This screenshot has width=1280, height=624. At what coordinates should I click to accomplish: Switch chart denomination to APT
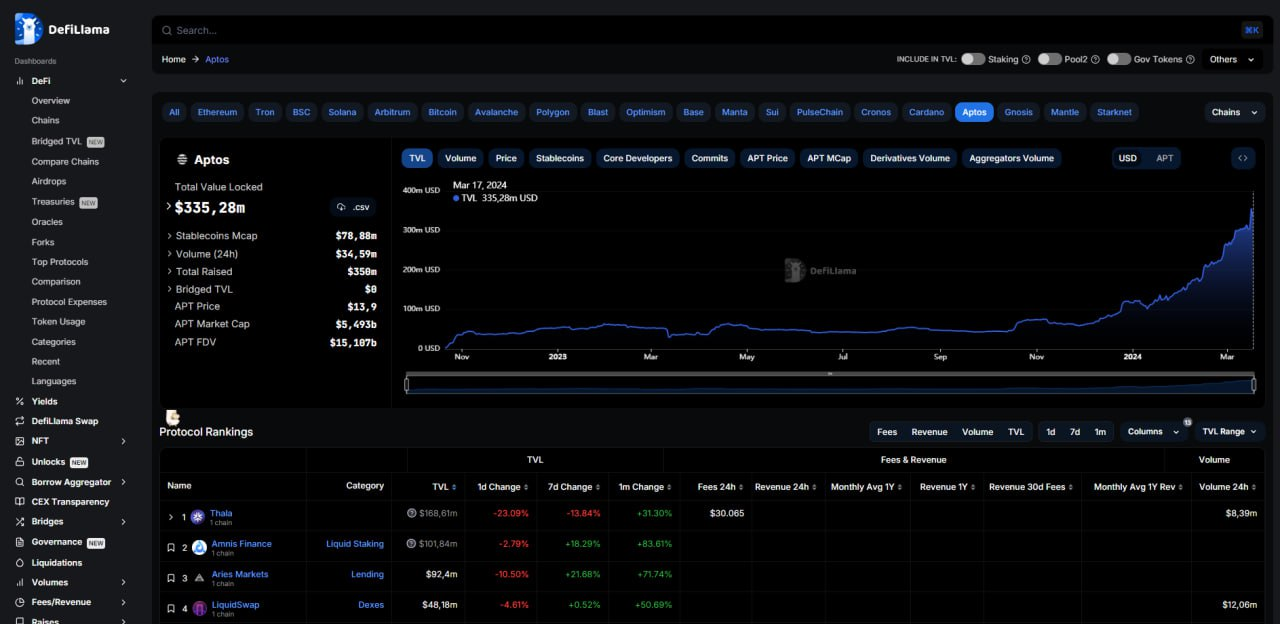point(1165,158)
